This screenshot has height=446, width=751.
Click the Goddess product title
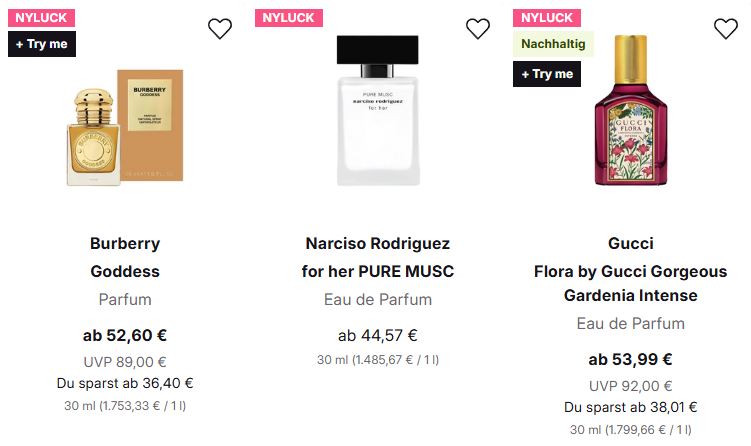tap(125, 271)
